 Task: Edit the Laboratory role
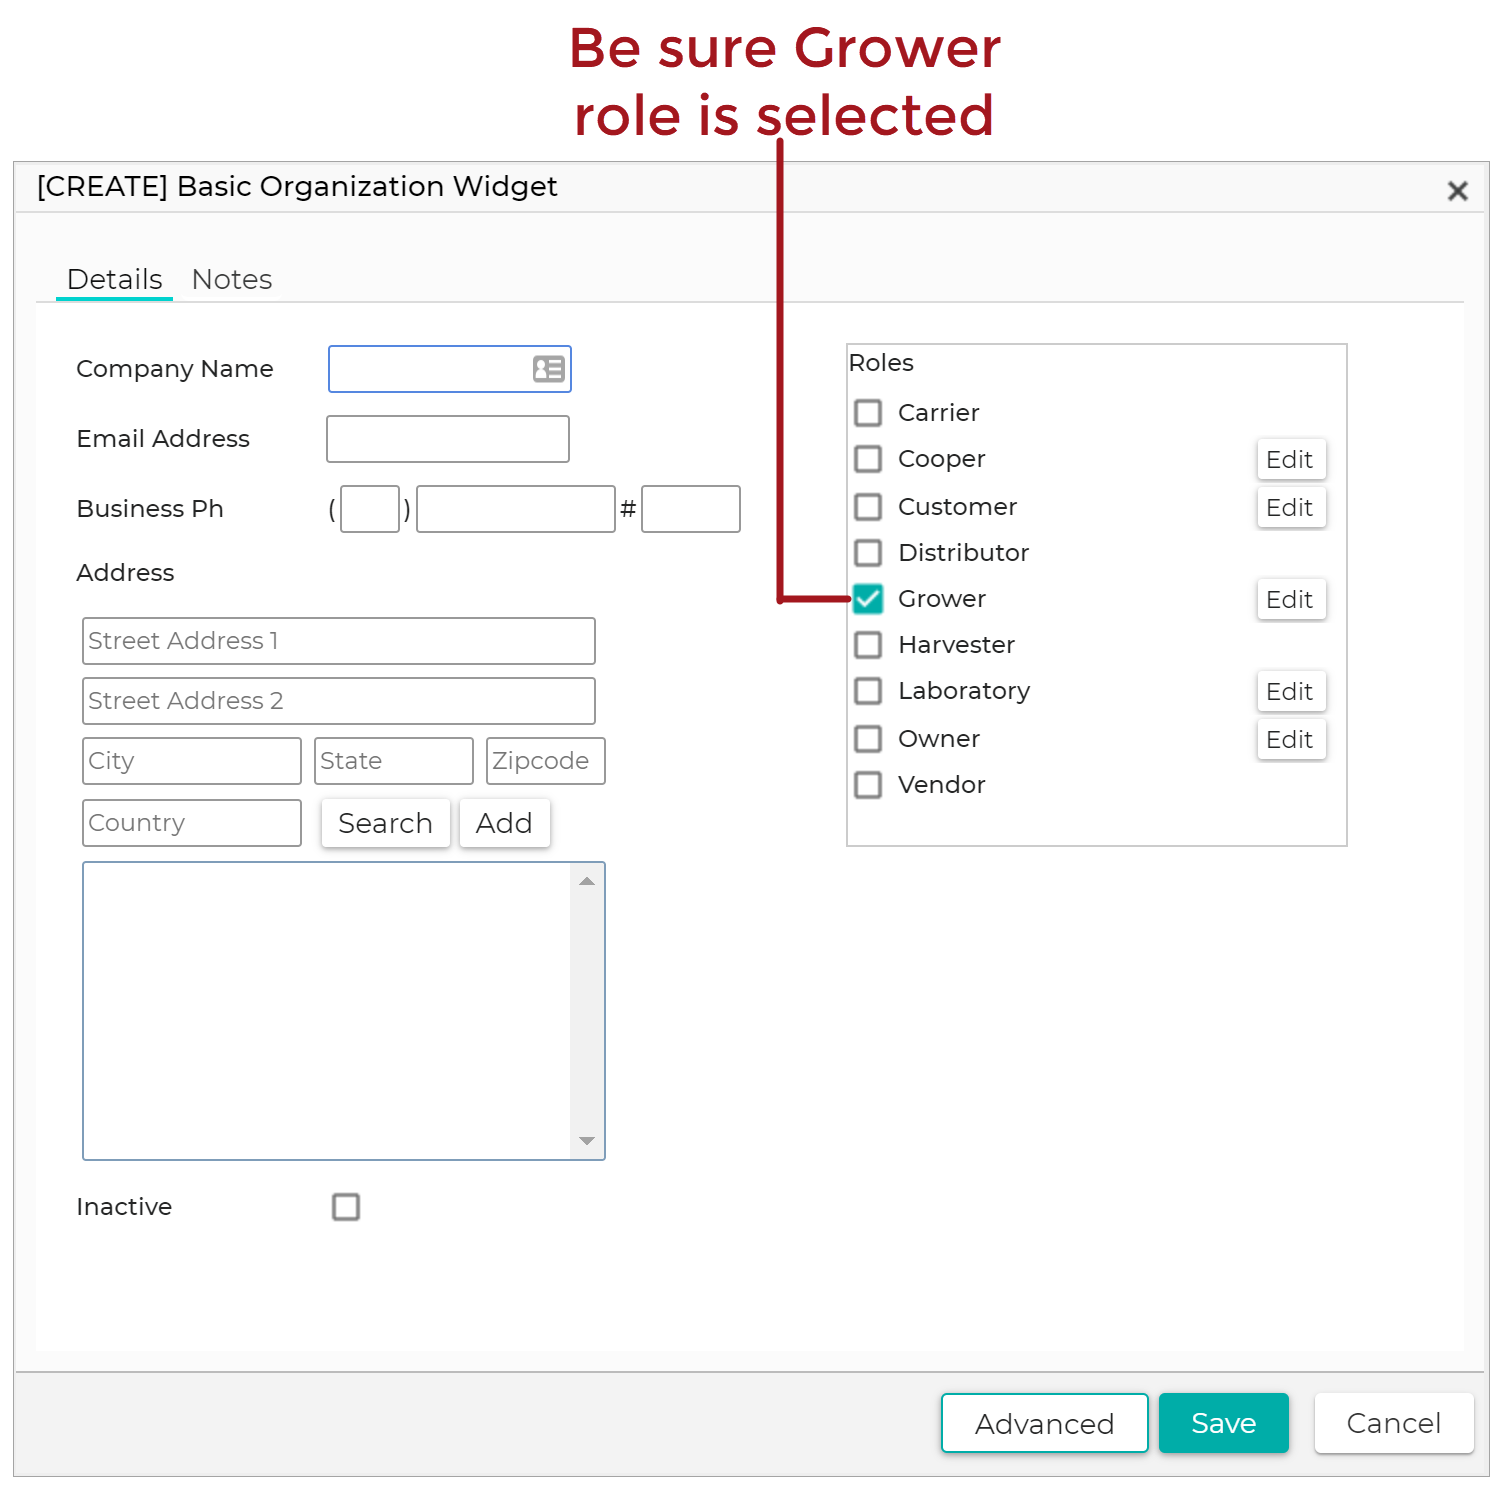click(x=1291, y=691)
